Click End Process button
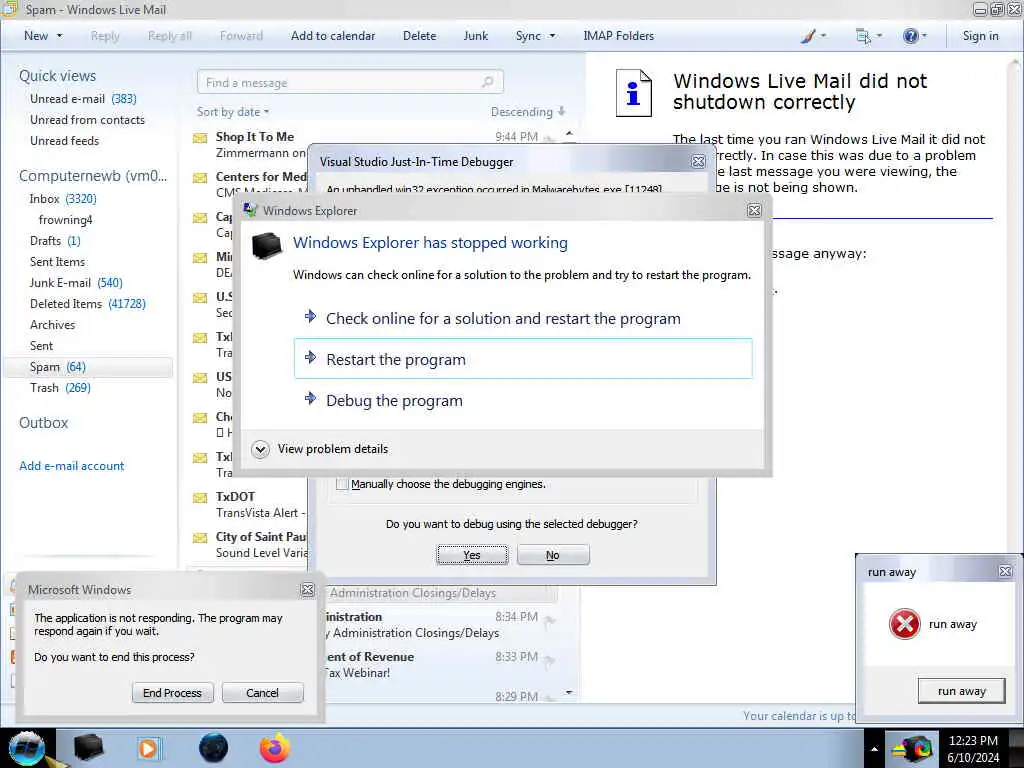This screenshot has height=768, width=1024. pos(172,692)
